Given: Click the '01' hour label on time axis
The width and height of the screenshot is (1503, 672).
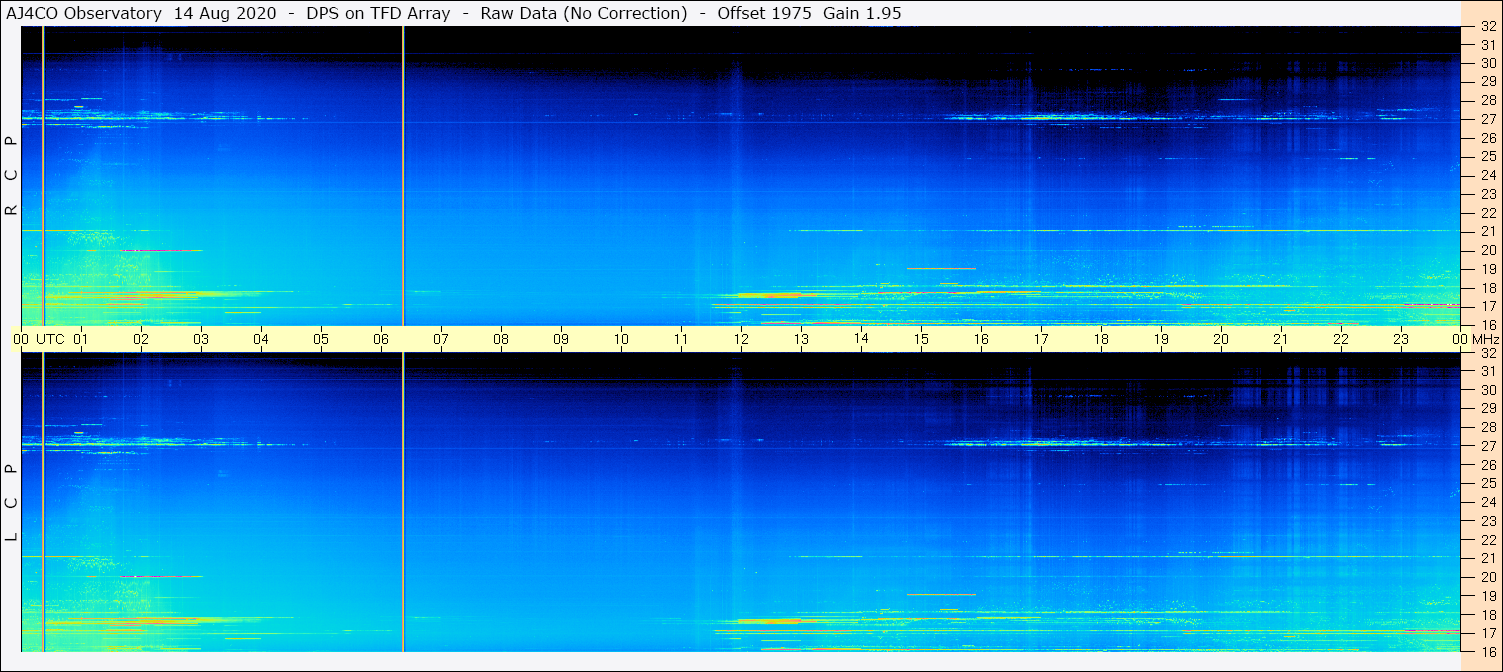Looking at the screenshot, I should point(81,339).
